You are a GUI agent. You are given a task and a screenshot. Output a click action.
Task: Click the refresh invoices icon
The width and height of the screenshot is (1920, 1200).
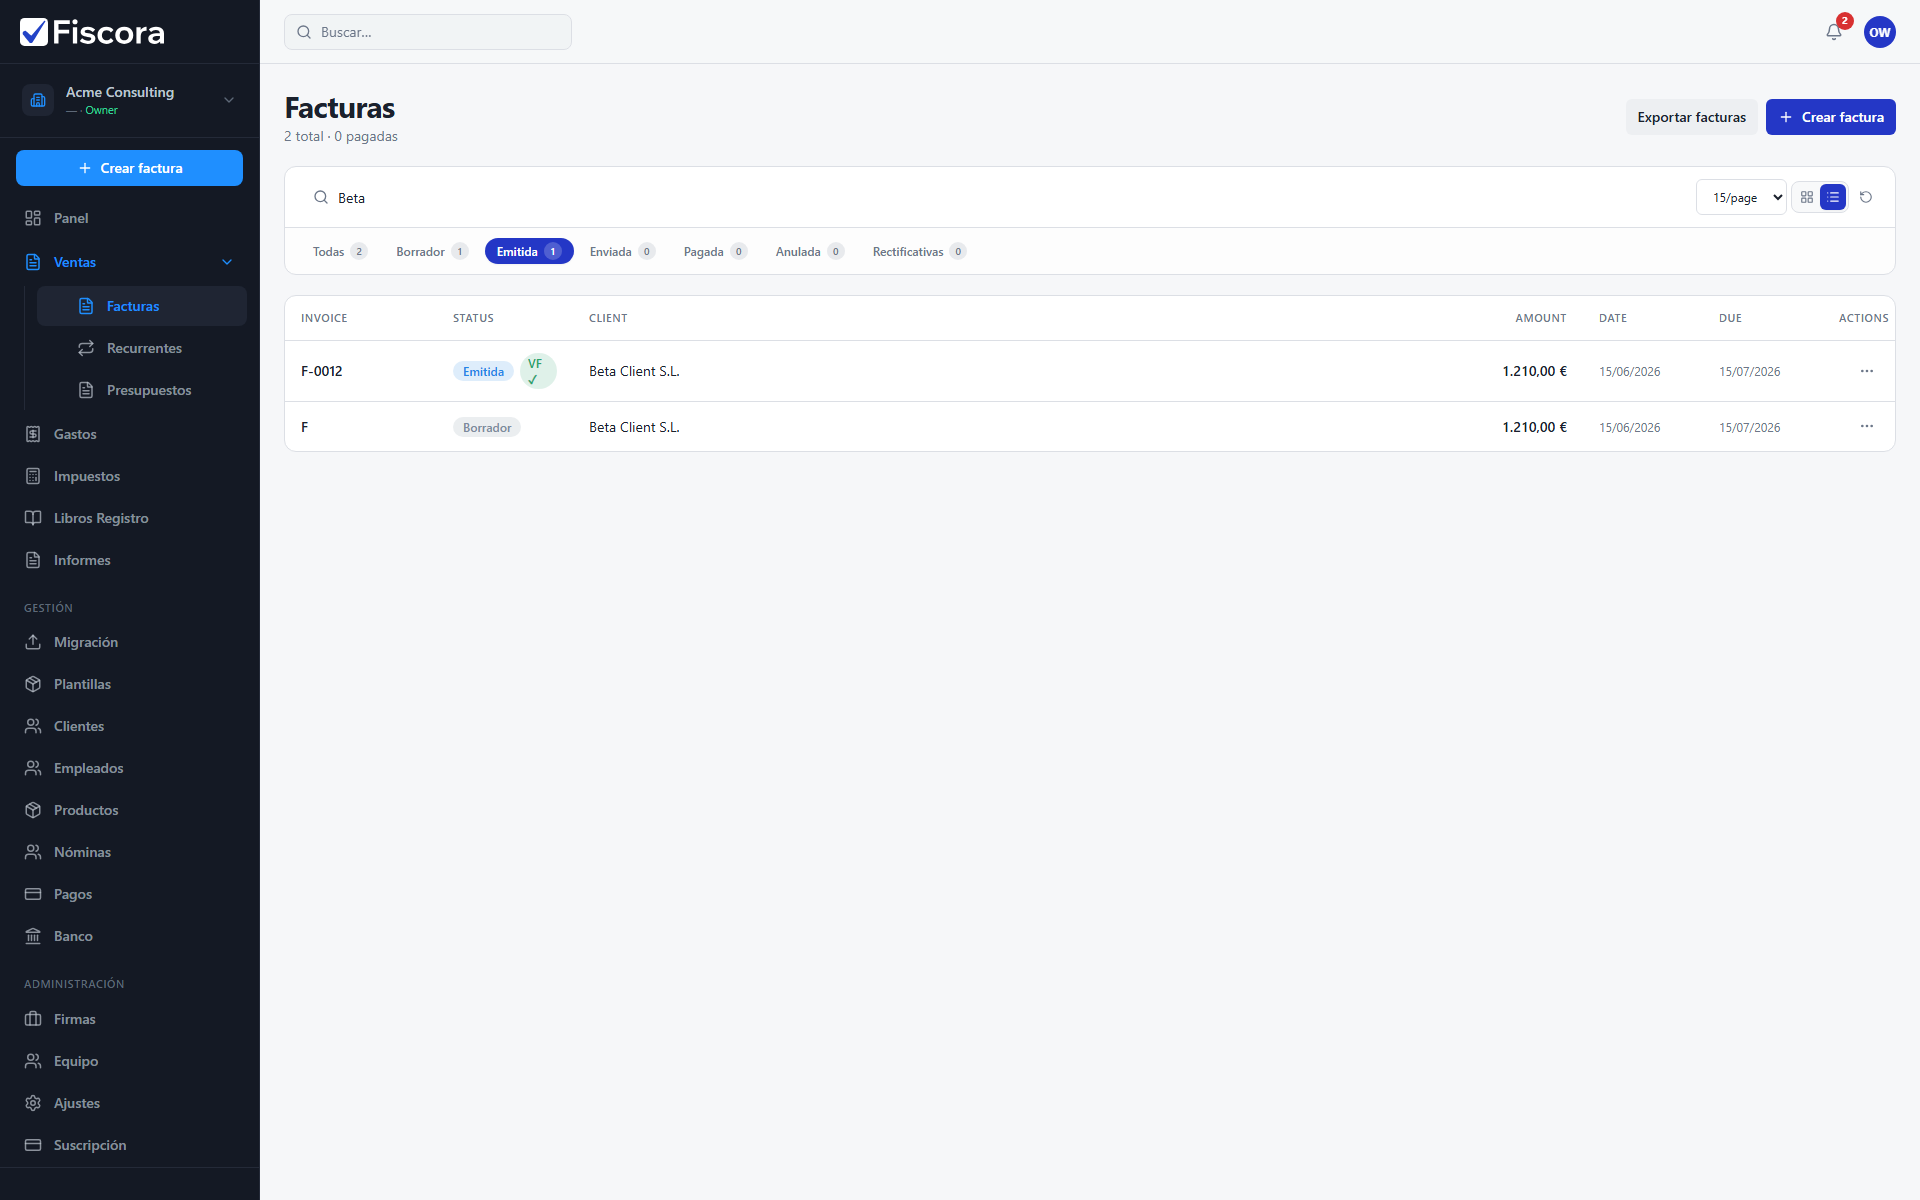click(x=1866, y=197)
